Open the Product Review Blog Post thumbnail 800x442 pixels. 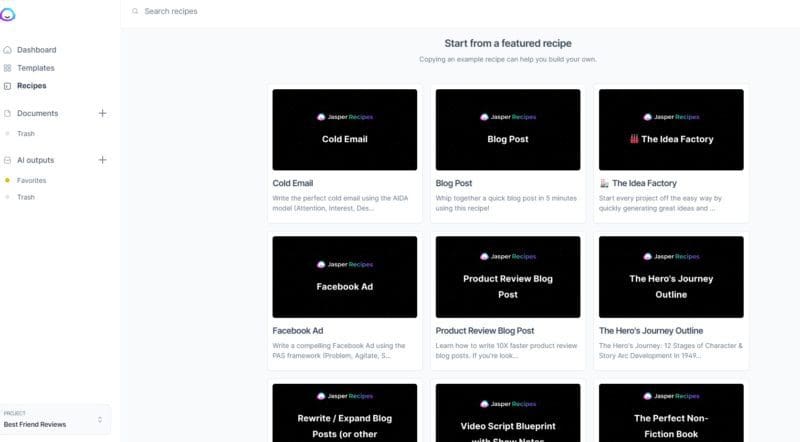click(x=508, y=277)
